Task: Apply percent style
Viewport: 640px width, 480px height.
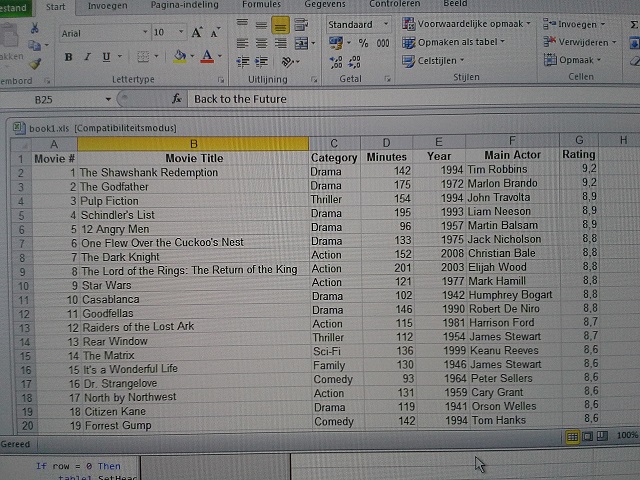Action: [363, 43]
